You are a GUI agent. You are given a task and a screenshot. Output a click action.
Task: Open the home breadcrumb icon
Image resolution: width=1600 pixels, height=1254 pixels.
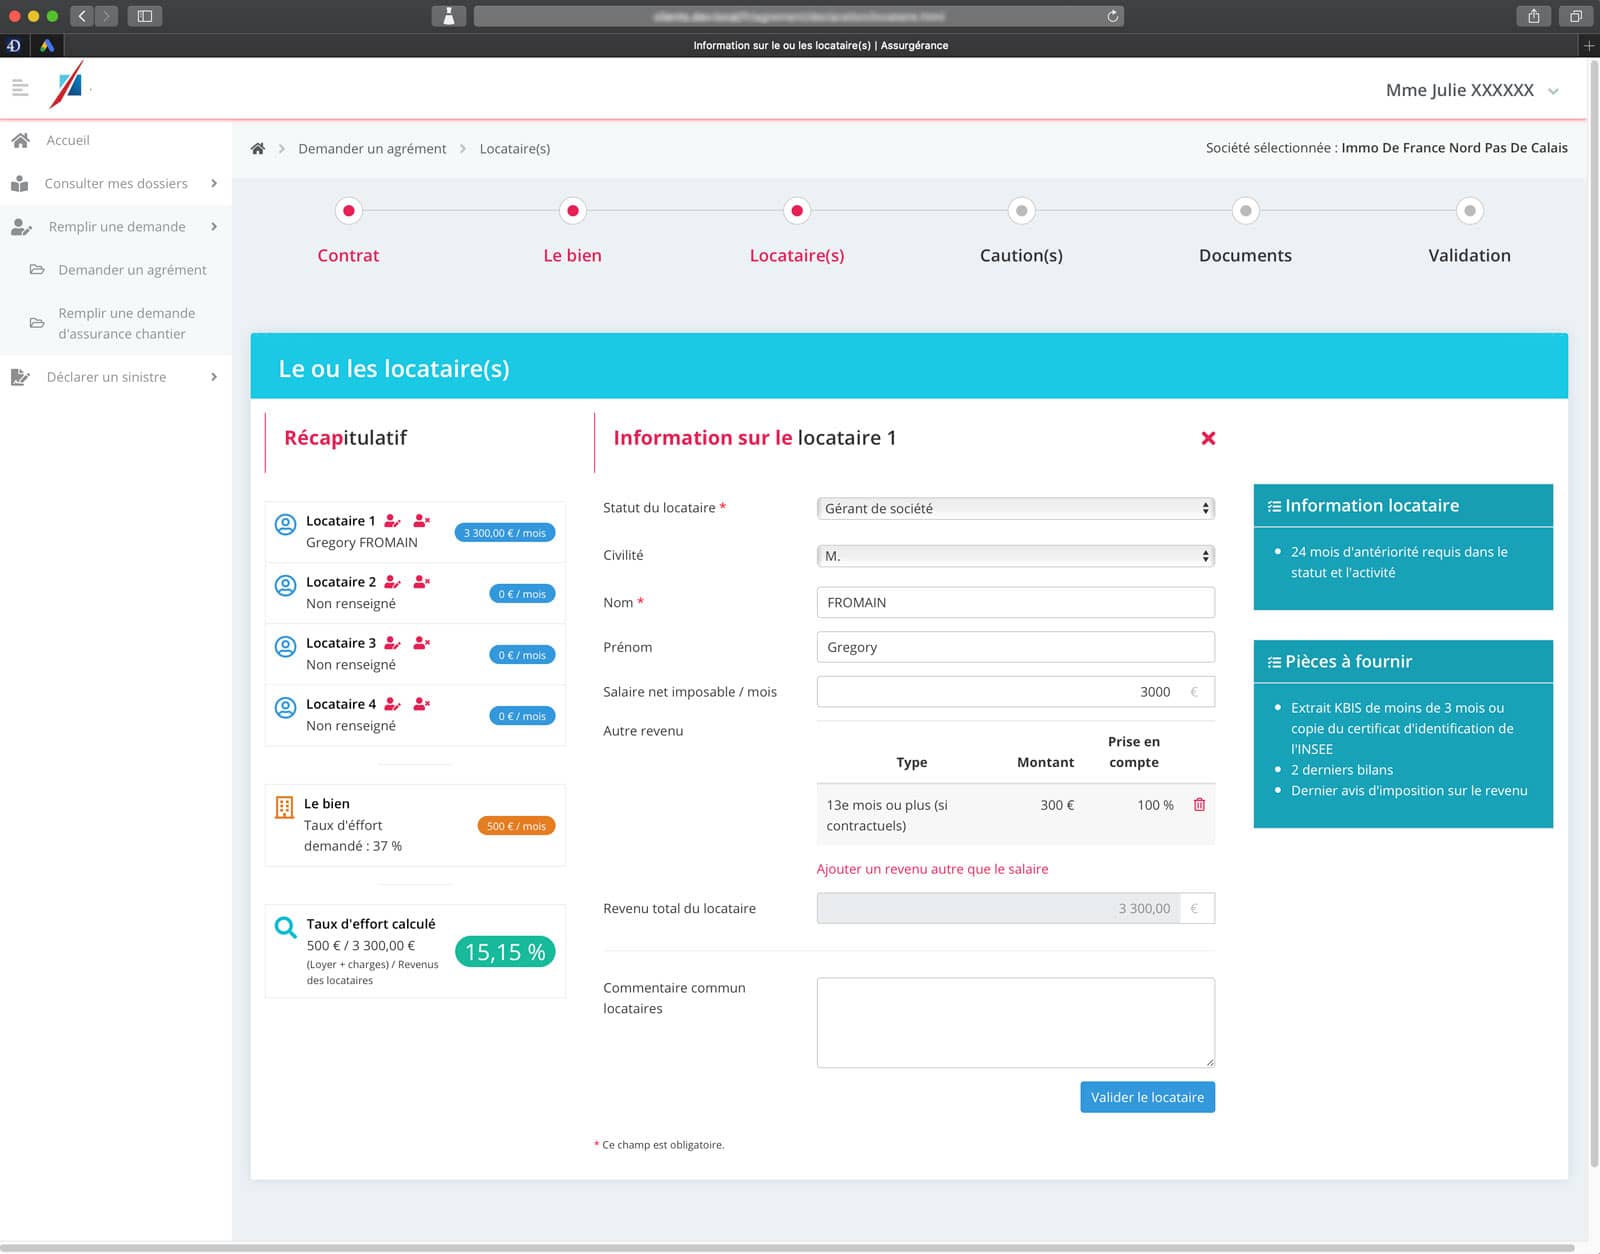click(x=257, y=147)
